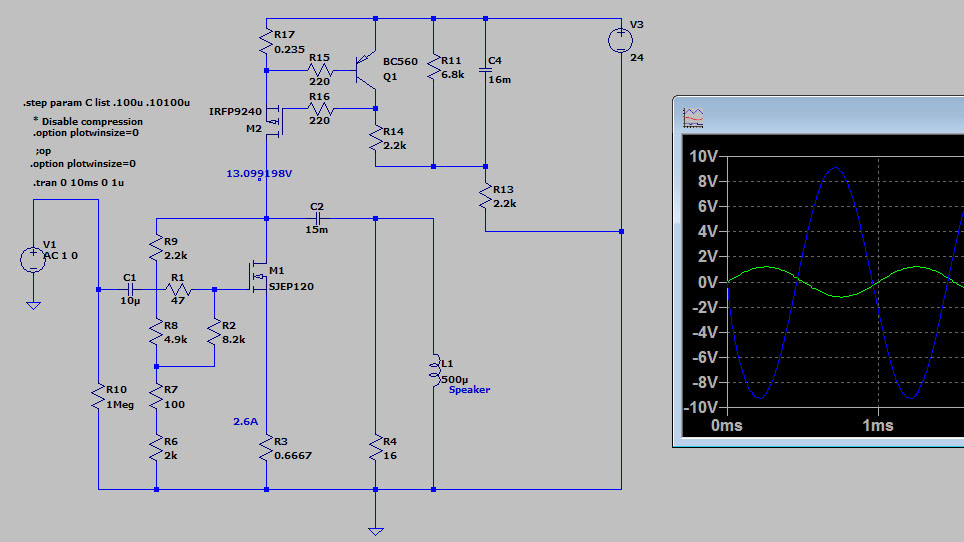Click the 0ms time axis label

pos(727,425)
